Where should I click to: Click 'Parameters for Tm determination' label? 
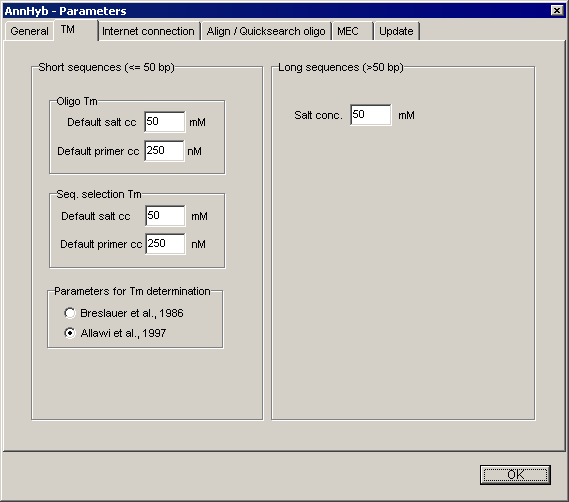tap(132, 291)
